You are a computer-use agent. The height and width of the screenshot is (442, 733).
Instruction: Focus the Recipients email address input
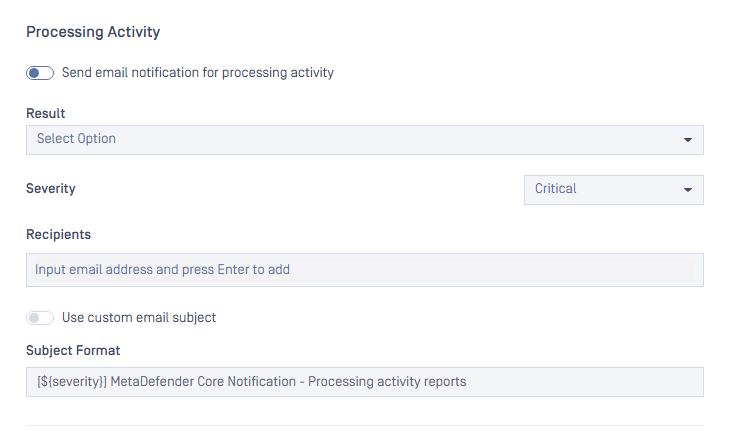pos(365,270)
